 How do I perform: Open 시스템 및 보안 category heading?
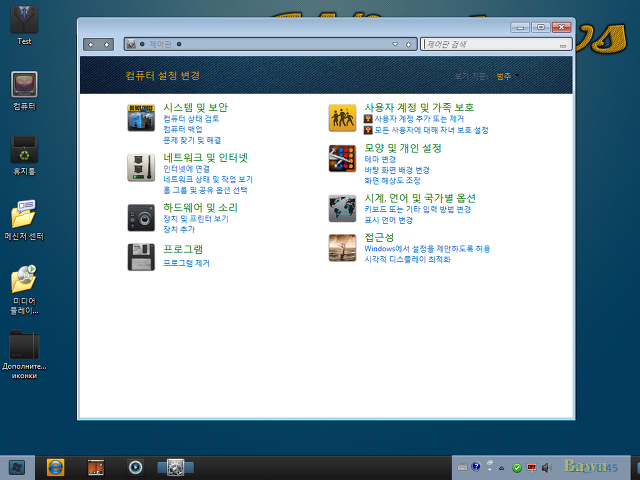tap(196, 107)
